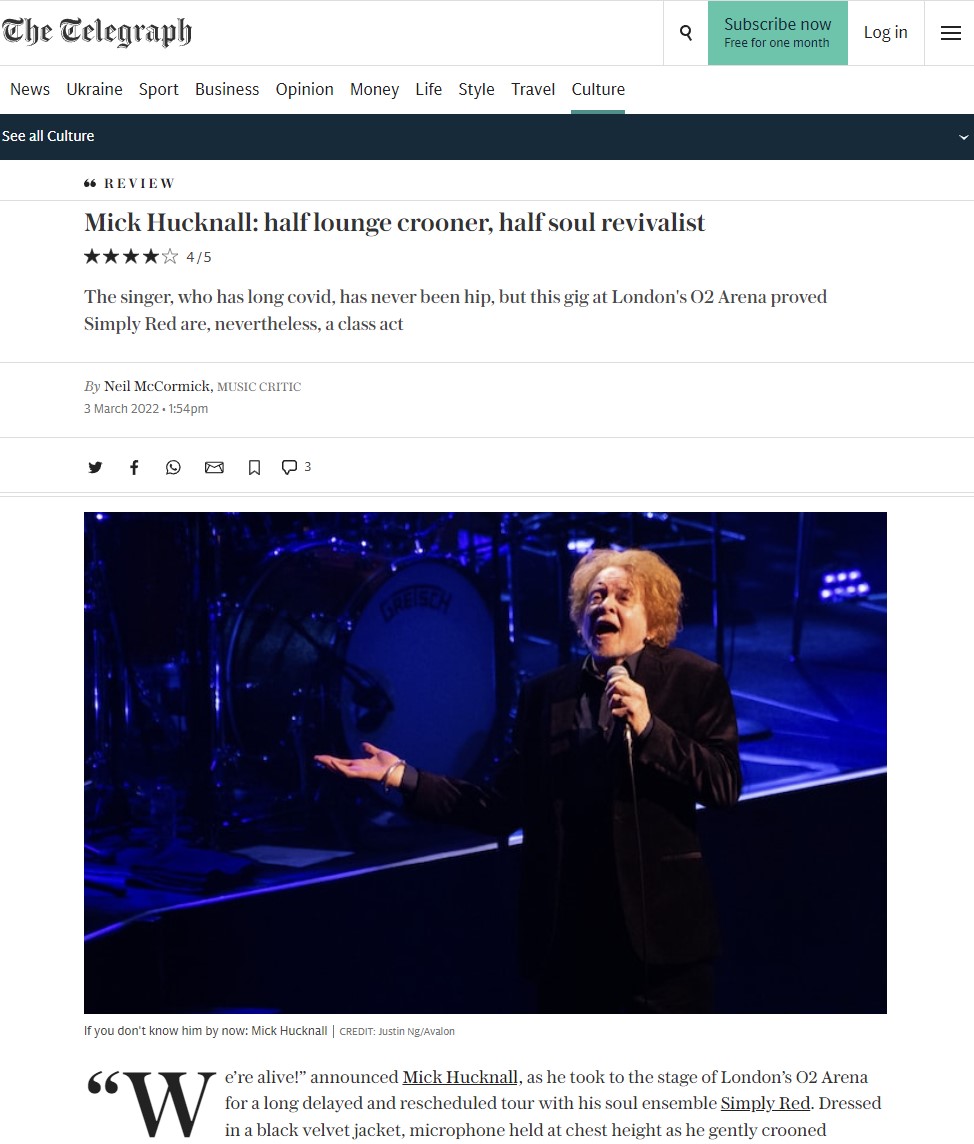The height and width of the screenshot is (1144, 974).
Task: Share article on Facebook
Action: 134,467
